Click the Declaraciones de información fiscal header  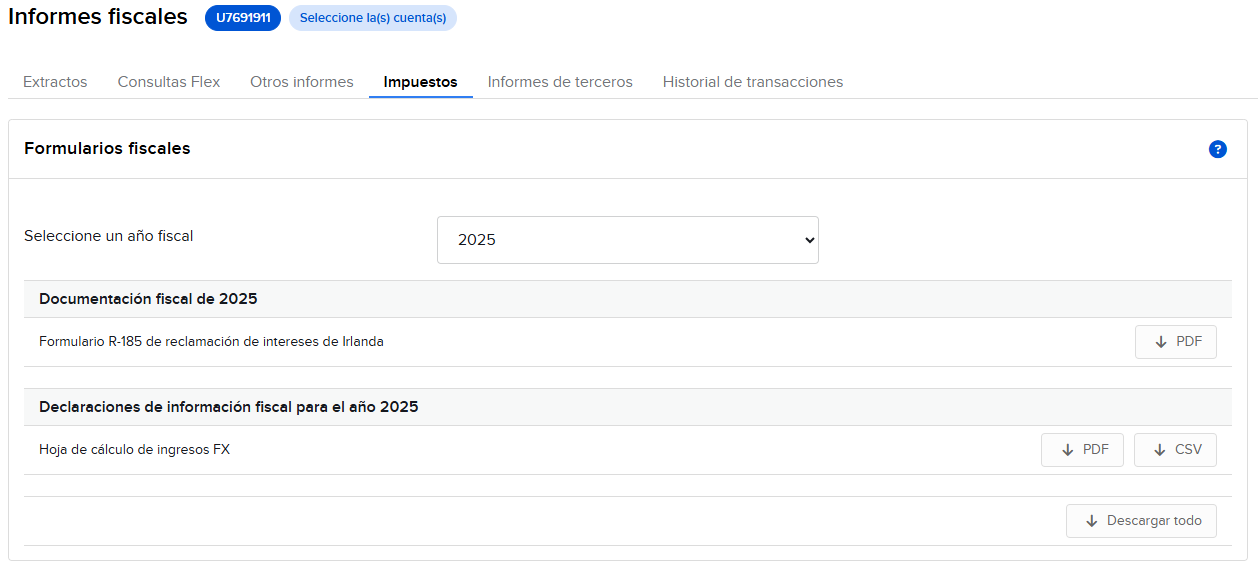pyautogui.click(x=228, y=407)
